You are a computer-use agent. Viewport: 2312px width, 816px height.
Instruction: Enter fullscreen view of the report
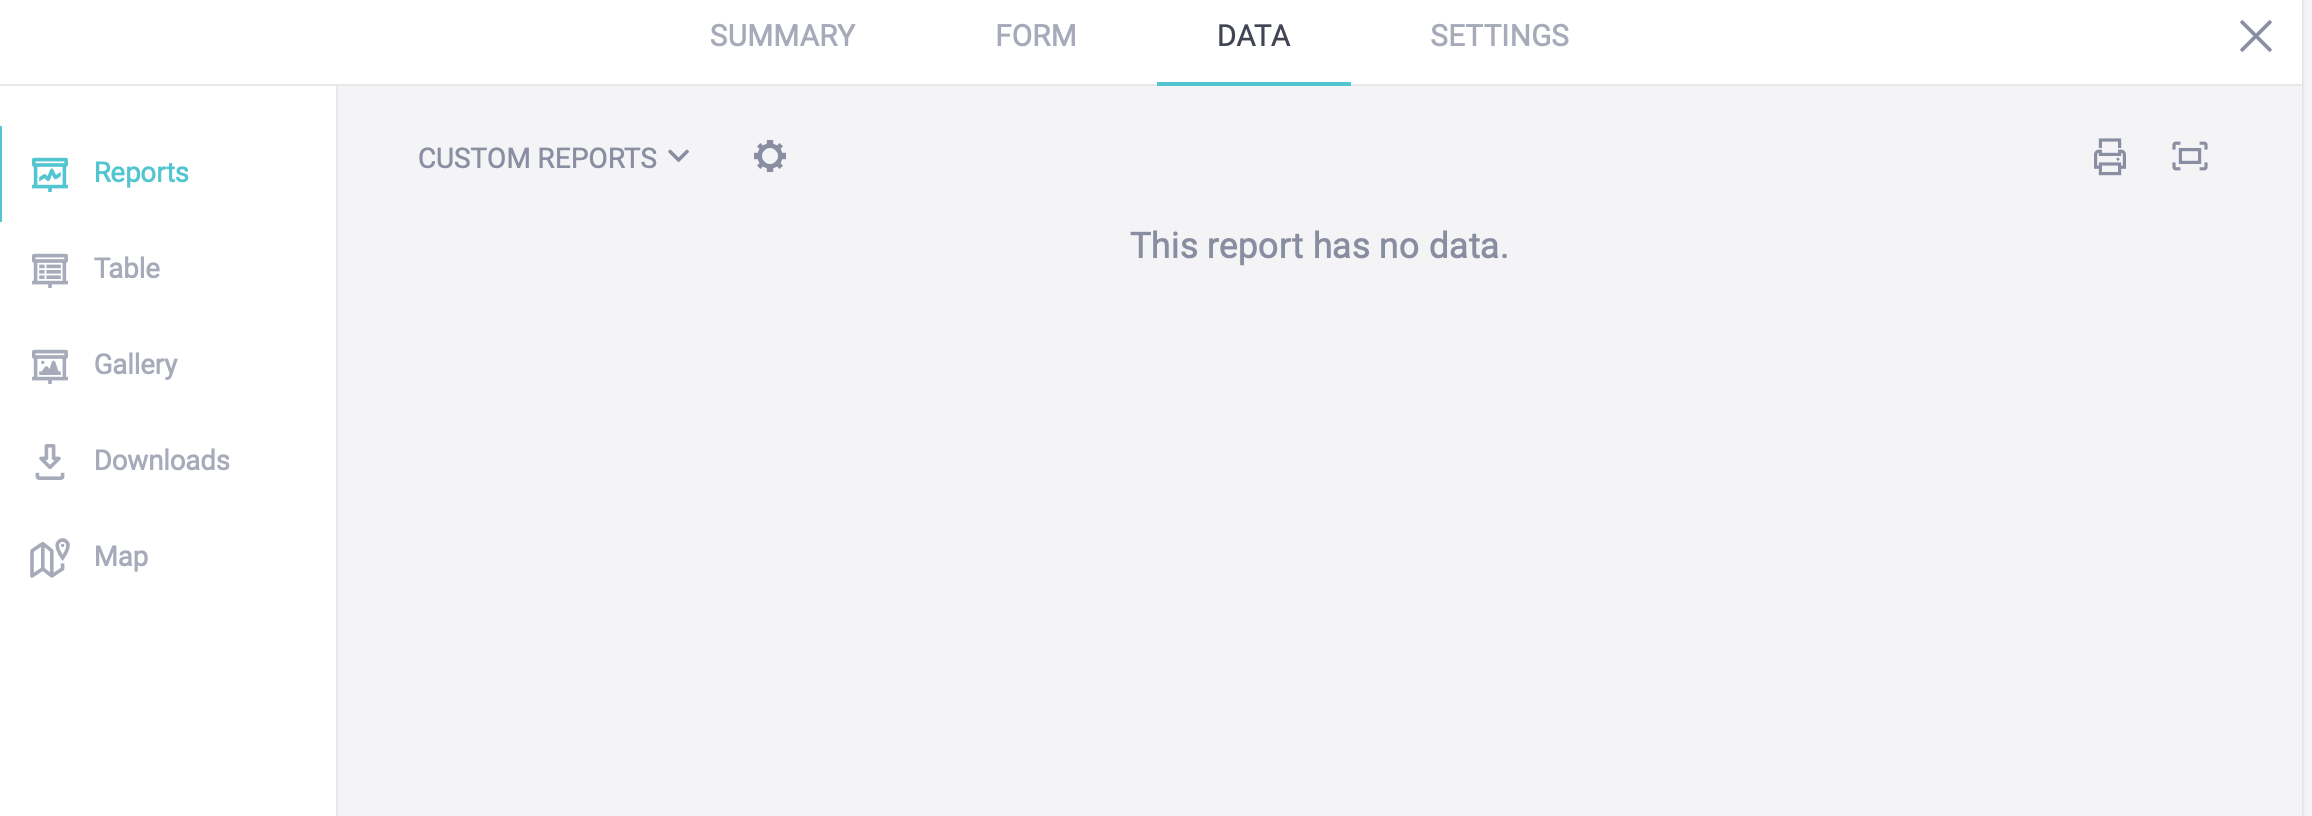[2189, 157]
